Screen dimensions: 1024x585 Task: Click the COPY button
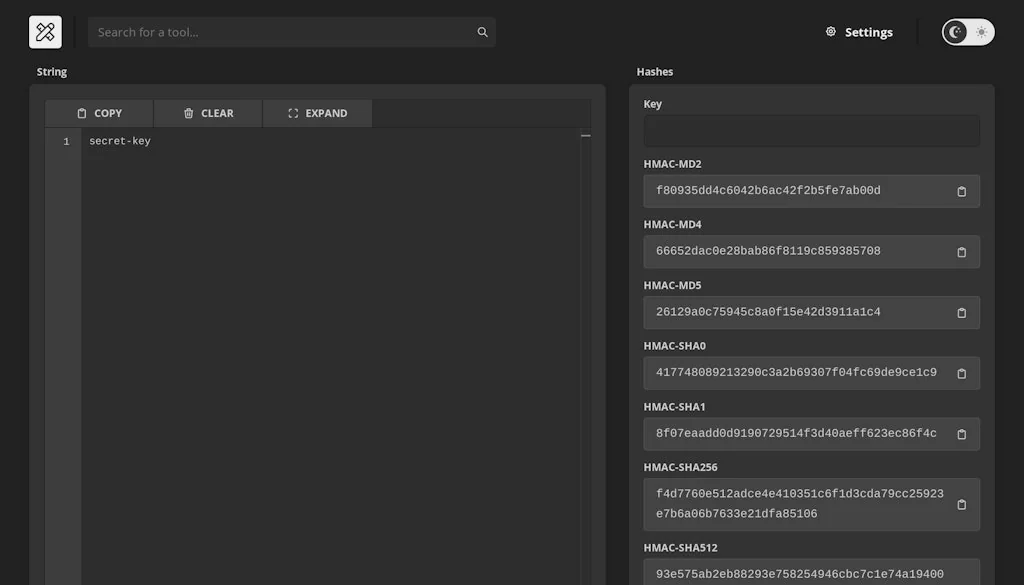tap(99, 113)
